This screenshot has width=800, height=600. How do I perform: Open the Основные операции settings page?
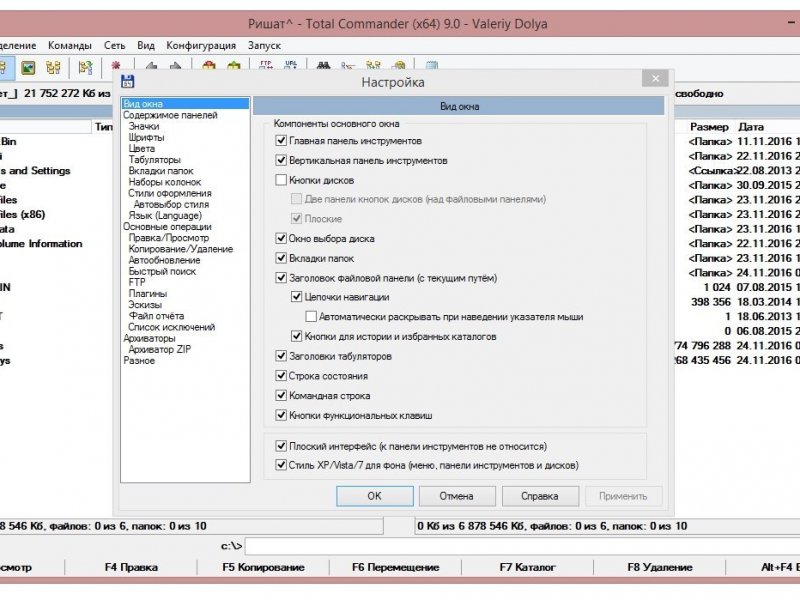(x=167, y=227)
